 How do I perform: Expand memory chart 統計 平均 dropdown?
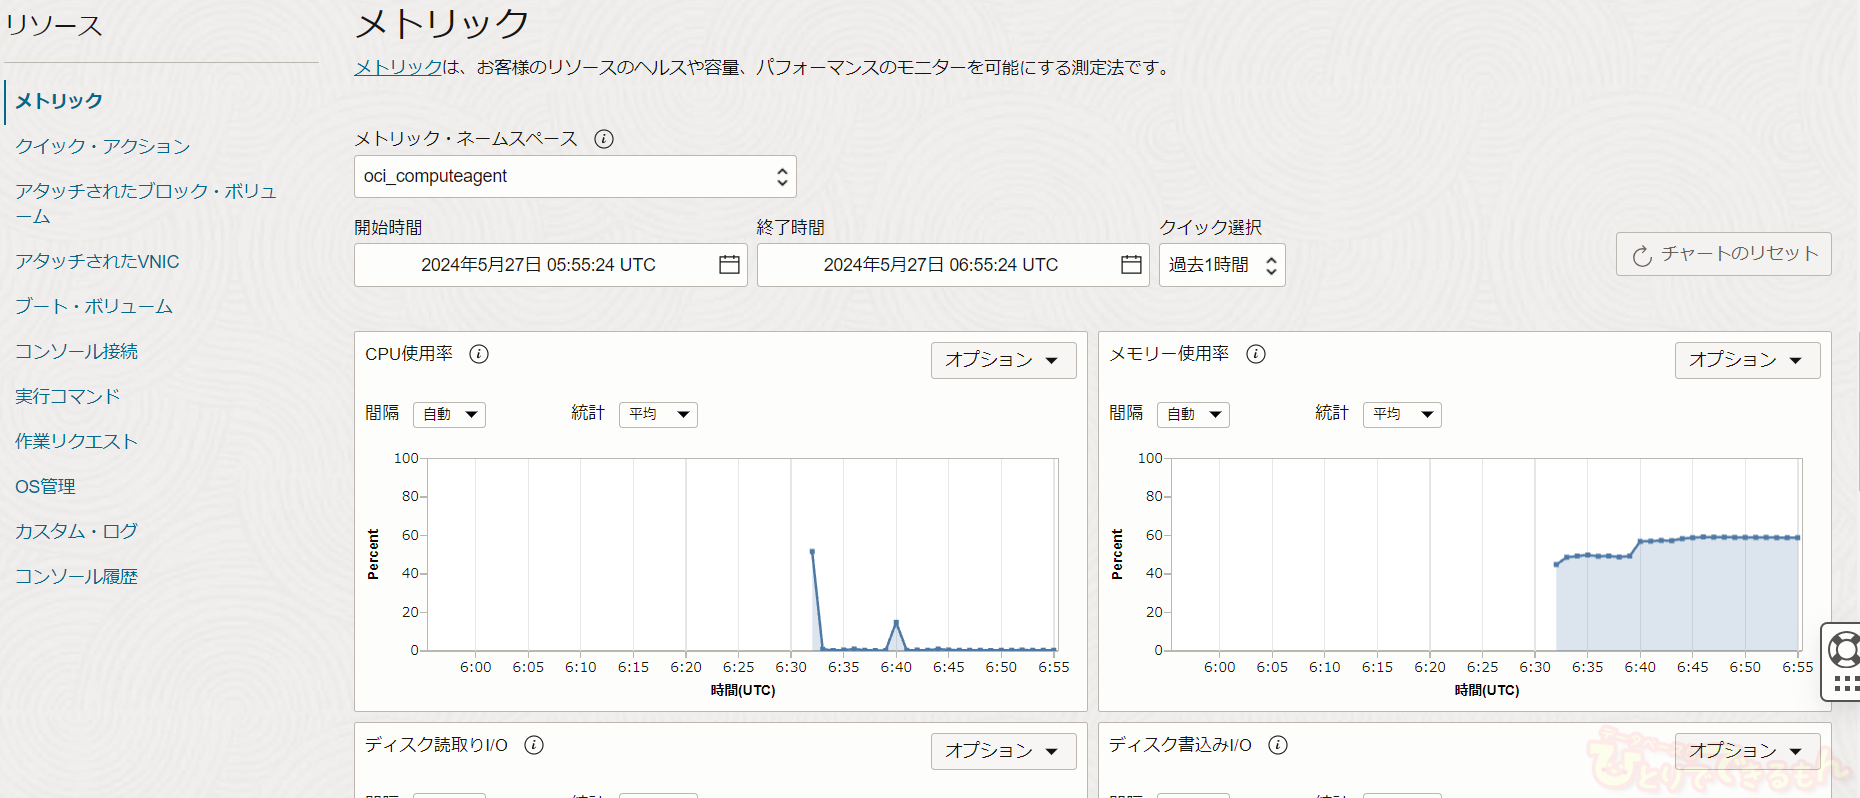[x=1402, y=414]
